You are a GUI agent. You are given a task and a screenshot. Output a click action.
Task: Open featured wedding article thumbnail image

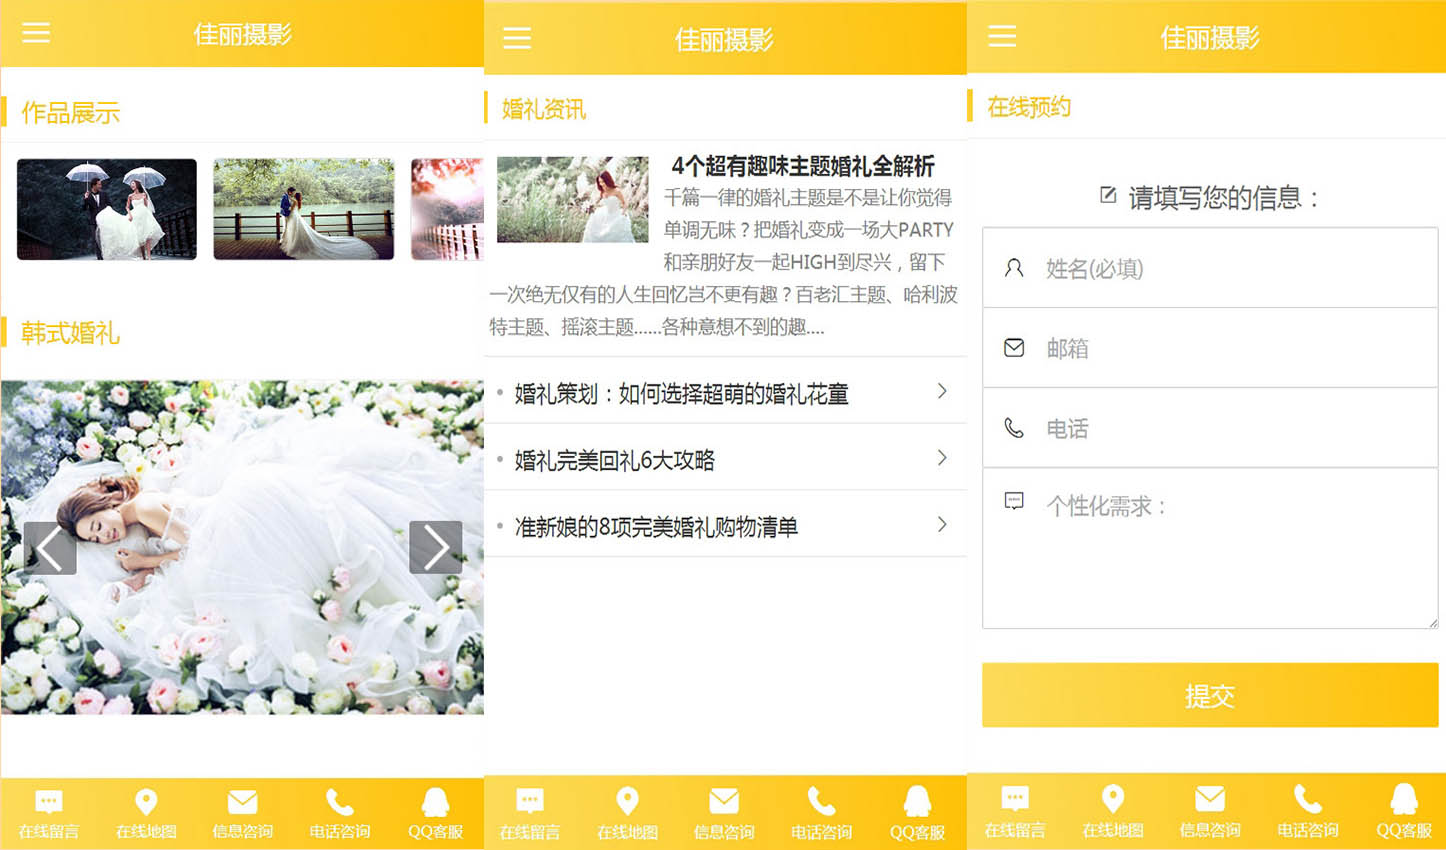coord(573,199)
